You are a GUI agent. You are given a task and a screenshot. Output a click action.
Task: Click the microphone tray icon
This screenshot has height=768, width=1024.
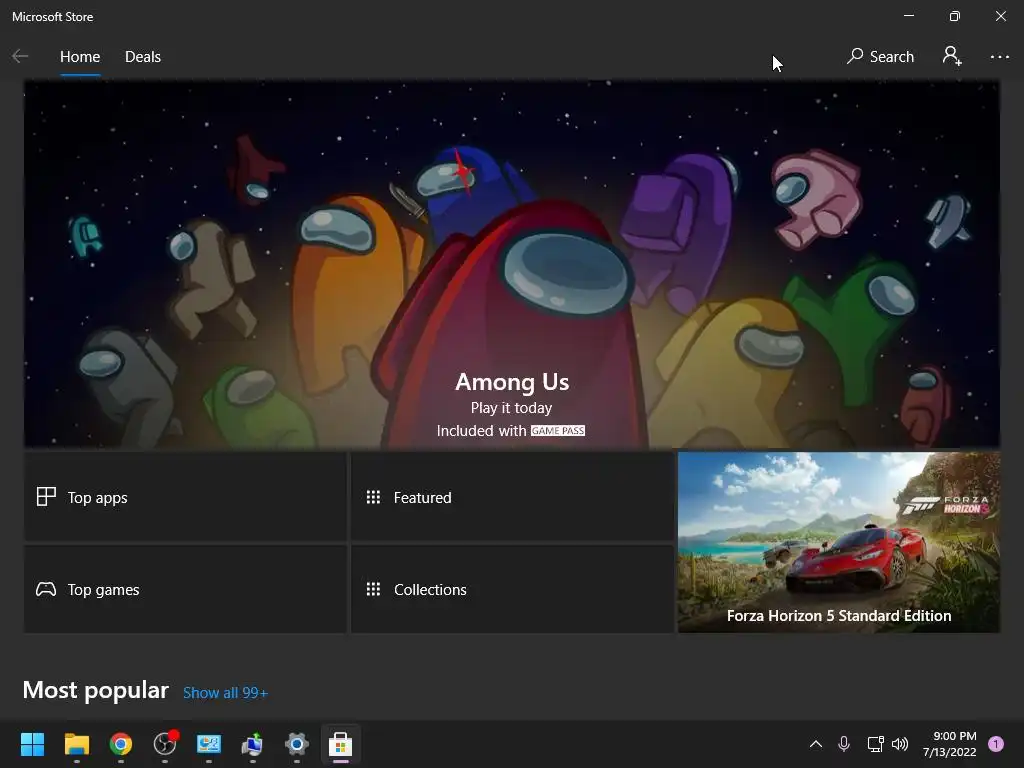point(844,744)
